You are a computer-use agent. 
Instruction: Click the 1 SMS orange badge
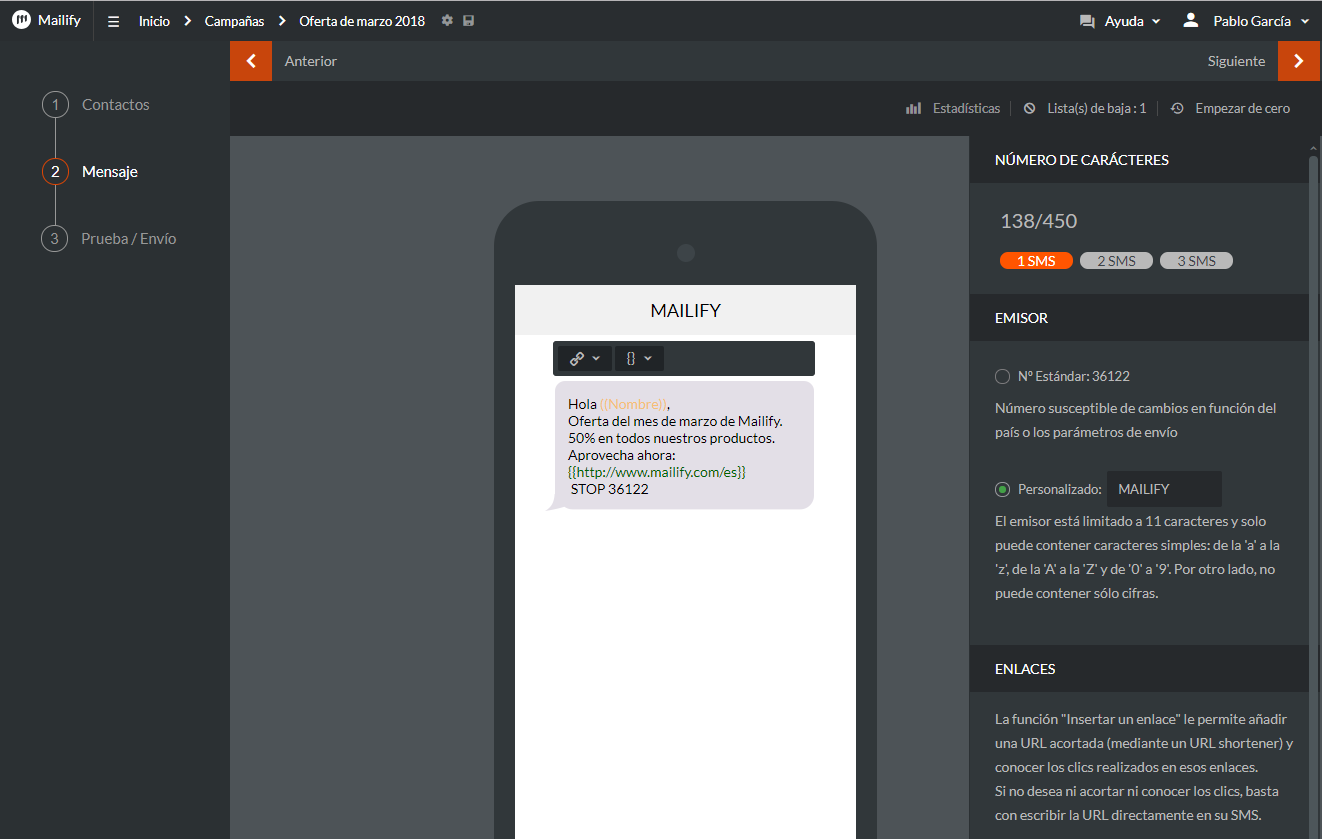click(1036, 261)
